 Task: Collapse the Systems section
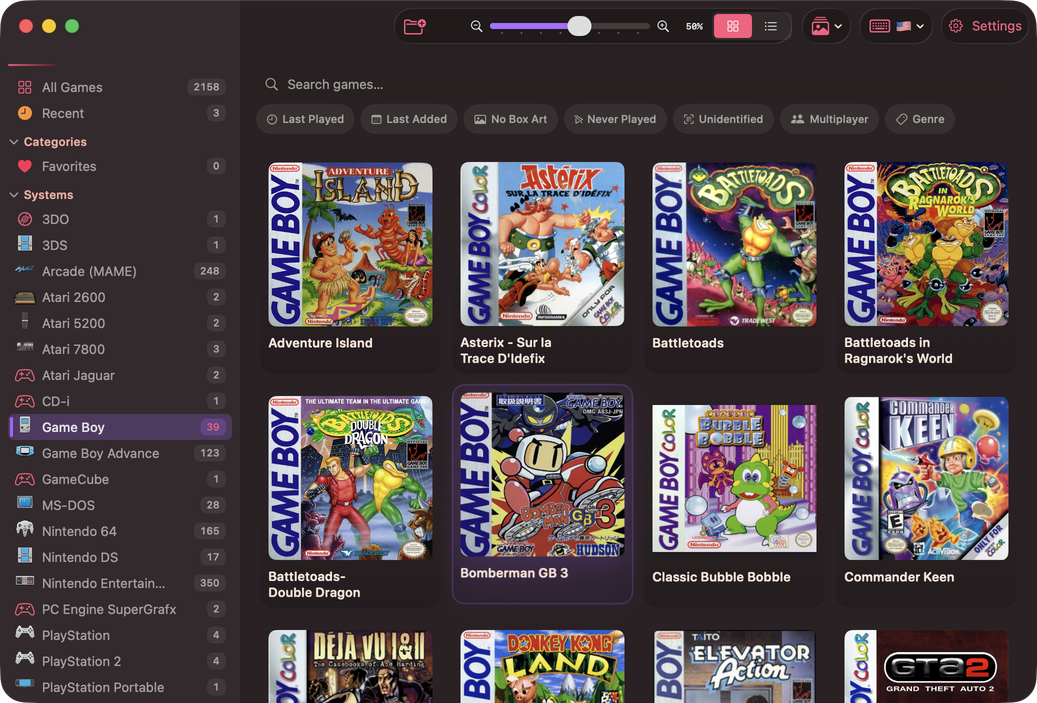click(14, 194)
